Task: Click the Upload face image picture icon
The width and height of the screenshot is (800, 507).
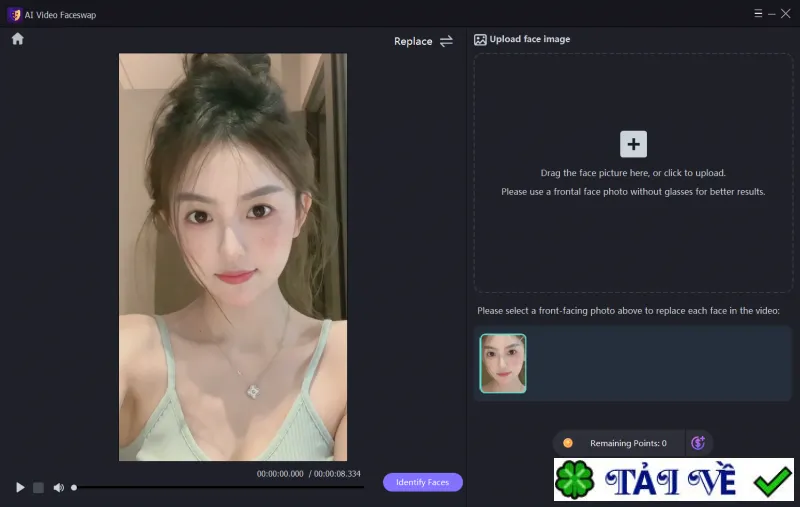Action: (480, 39)
